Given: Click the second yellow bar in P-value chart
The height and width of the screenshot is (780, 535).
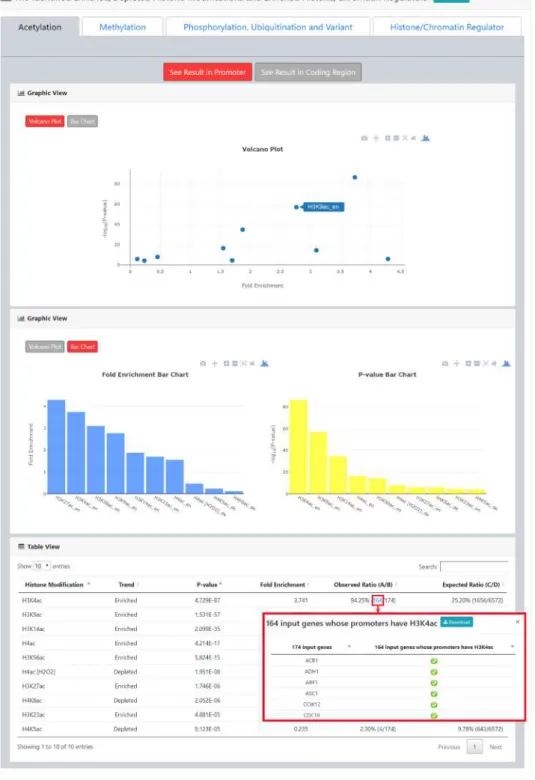Looking at the screenshot, I should tap(319, 463).
